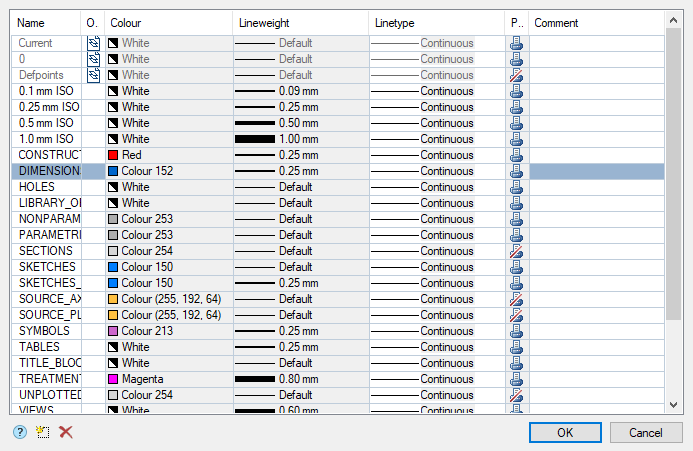Open the colour dropdown for the SYMBOLS layer
The height and width of the screenshot is (451, 693).
click(x=166, y=331)
